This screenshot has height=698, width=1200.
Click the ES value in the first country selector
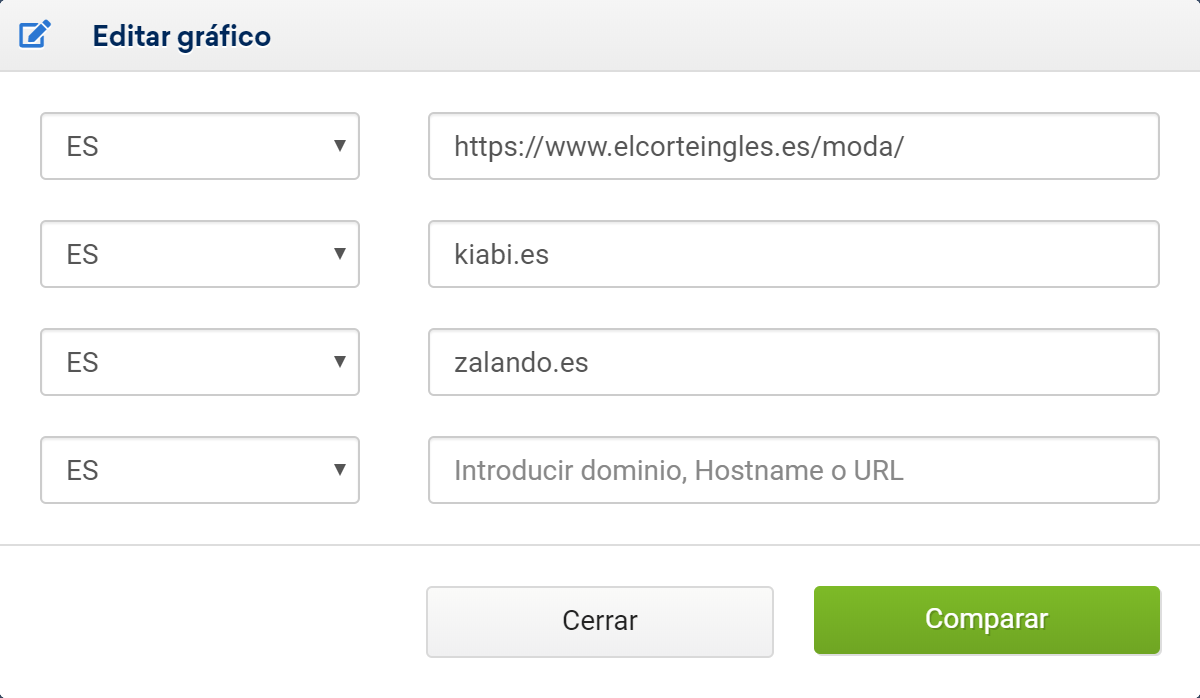[x=83, y=147]
